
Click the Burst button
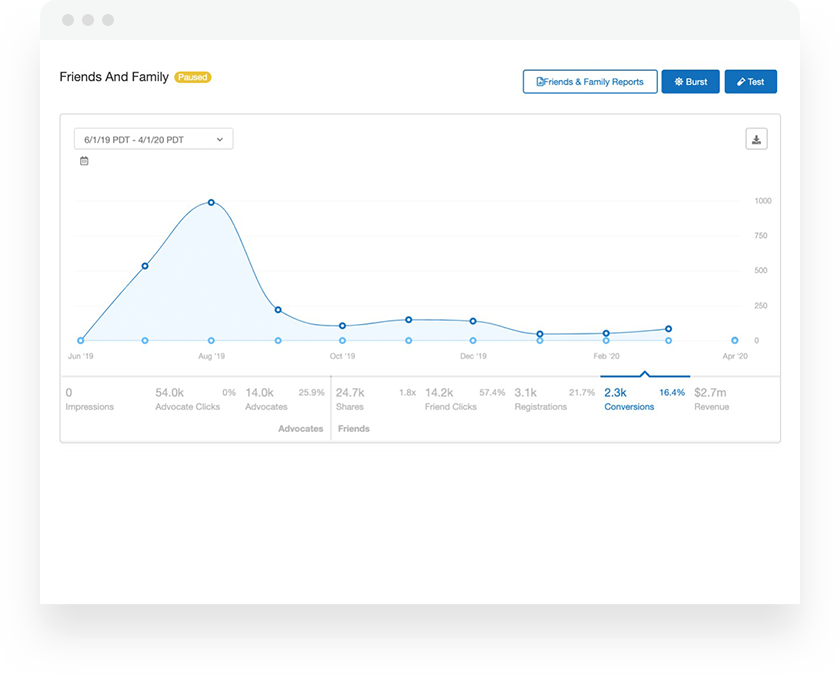click(x=690, y=82)
